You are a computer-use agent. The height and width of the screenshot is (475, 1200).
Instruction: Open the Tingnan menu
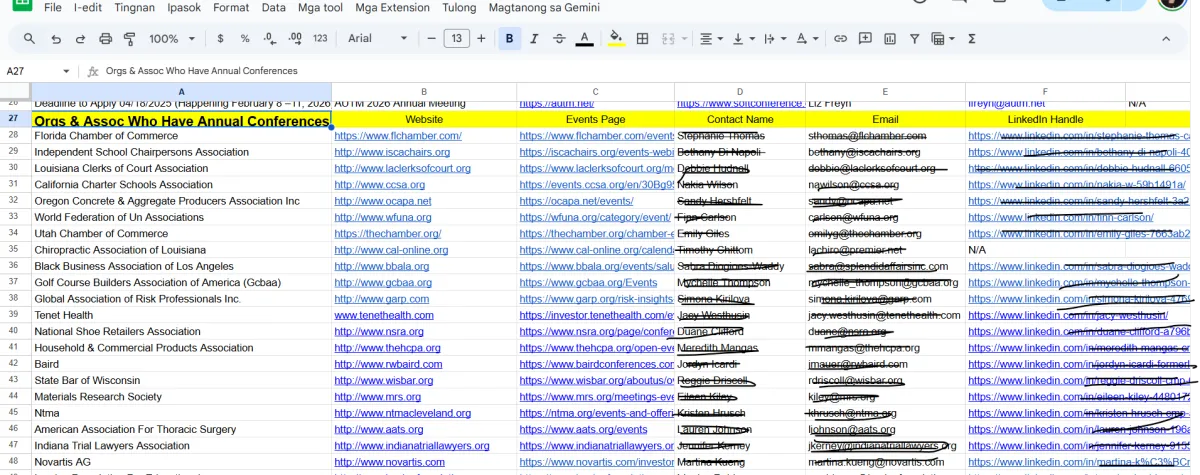[134, 7]
